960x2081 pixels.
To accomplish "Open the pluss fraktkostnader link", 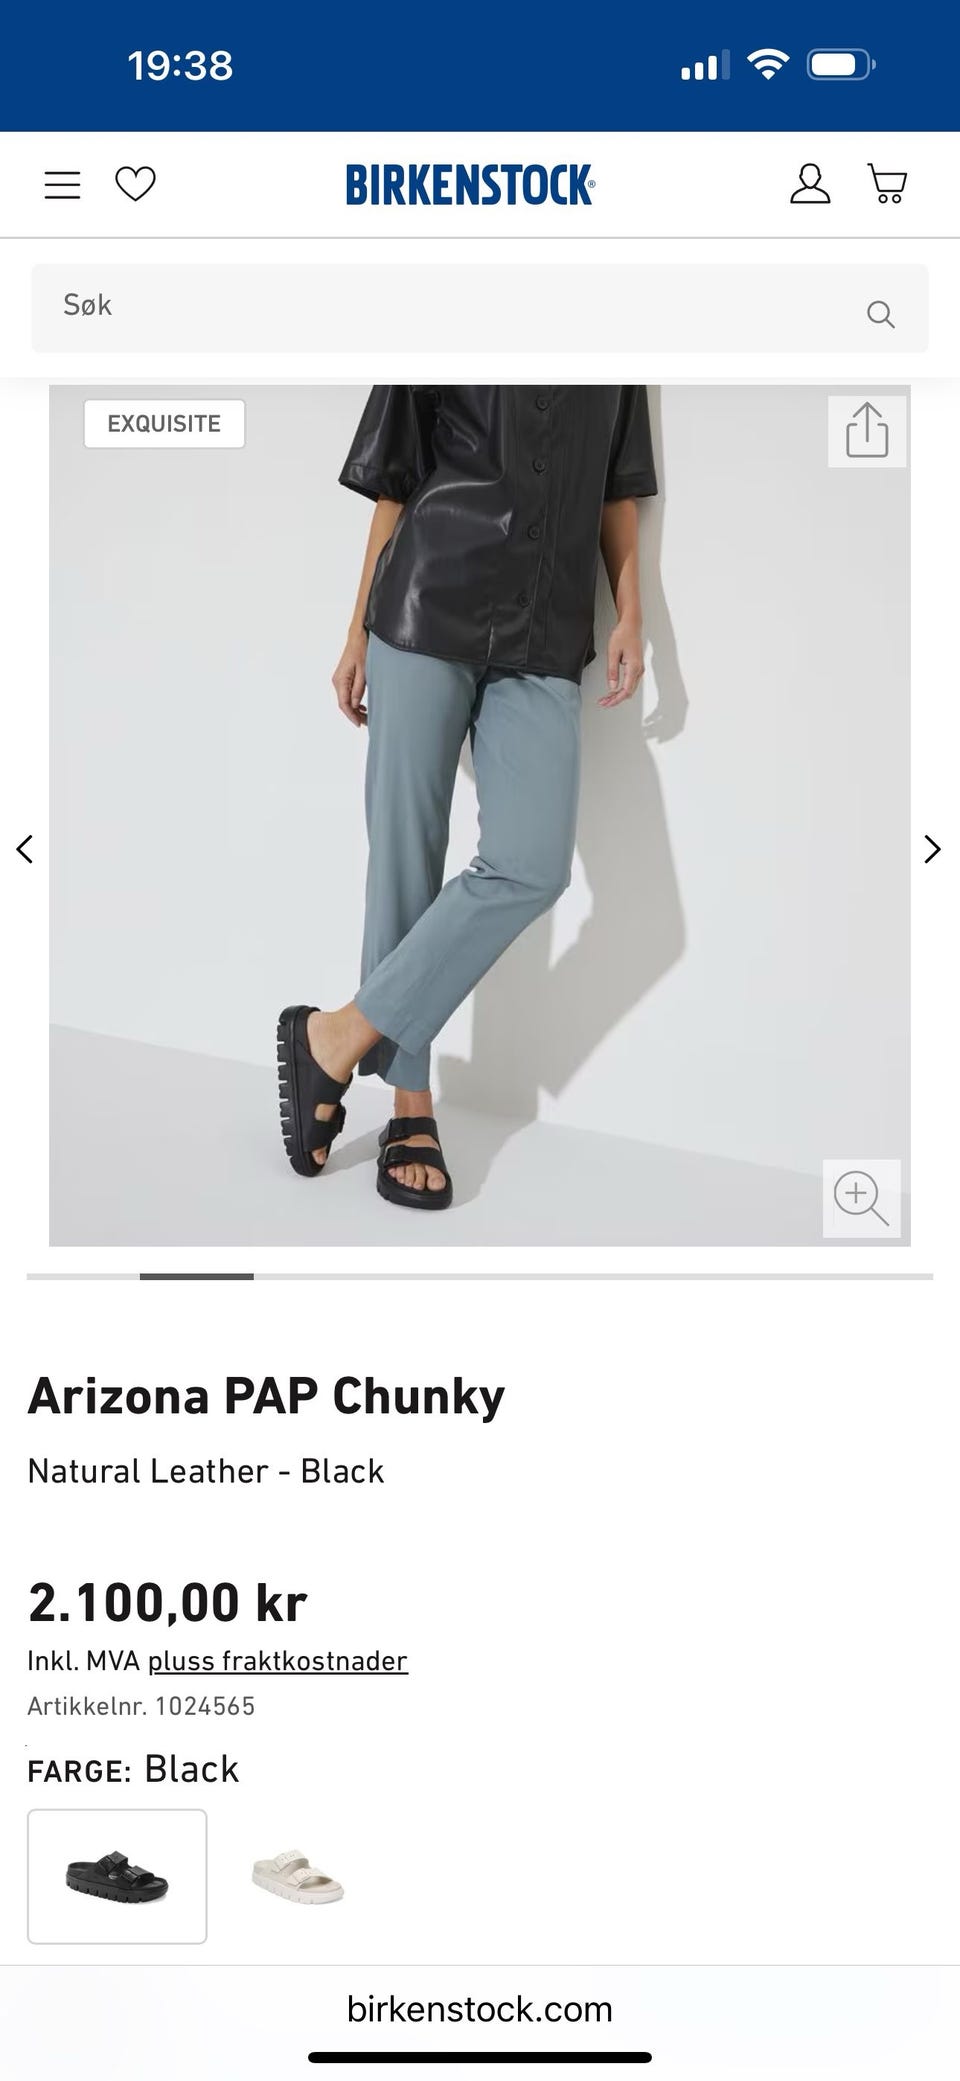I will [x=278, y=1661].
